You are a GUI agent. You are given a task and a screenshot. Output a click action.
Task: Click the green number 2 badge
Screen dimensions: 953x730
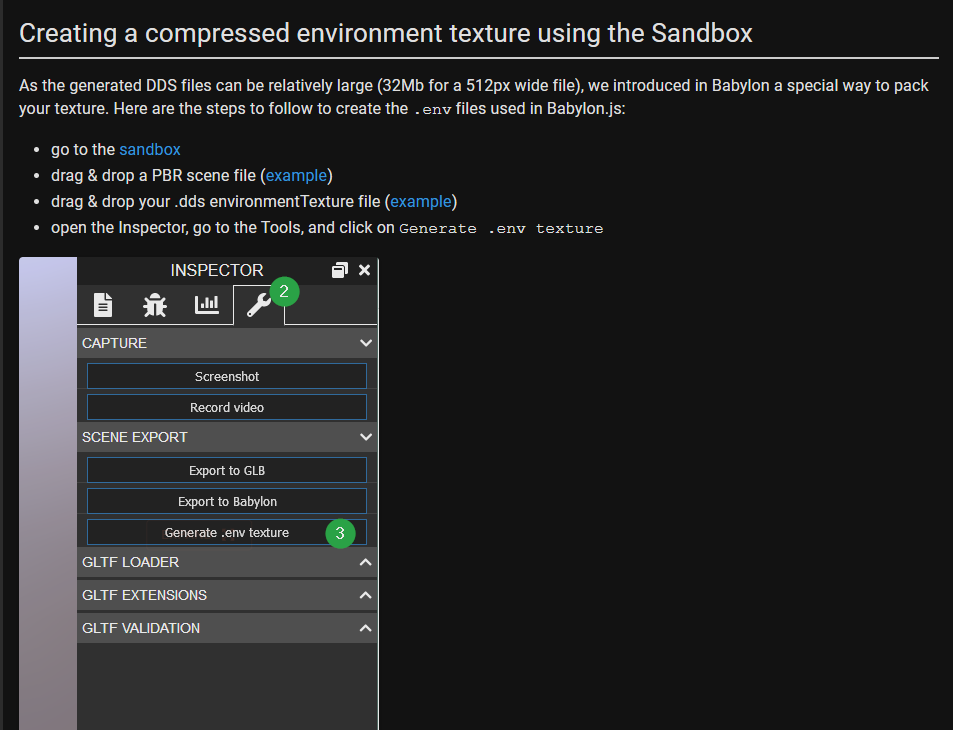pos(284,292)
